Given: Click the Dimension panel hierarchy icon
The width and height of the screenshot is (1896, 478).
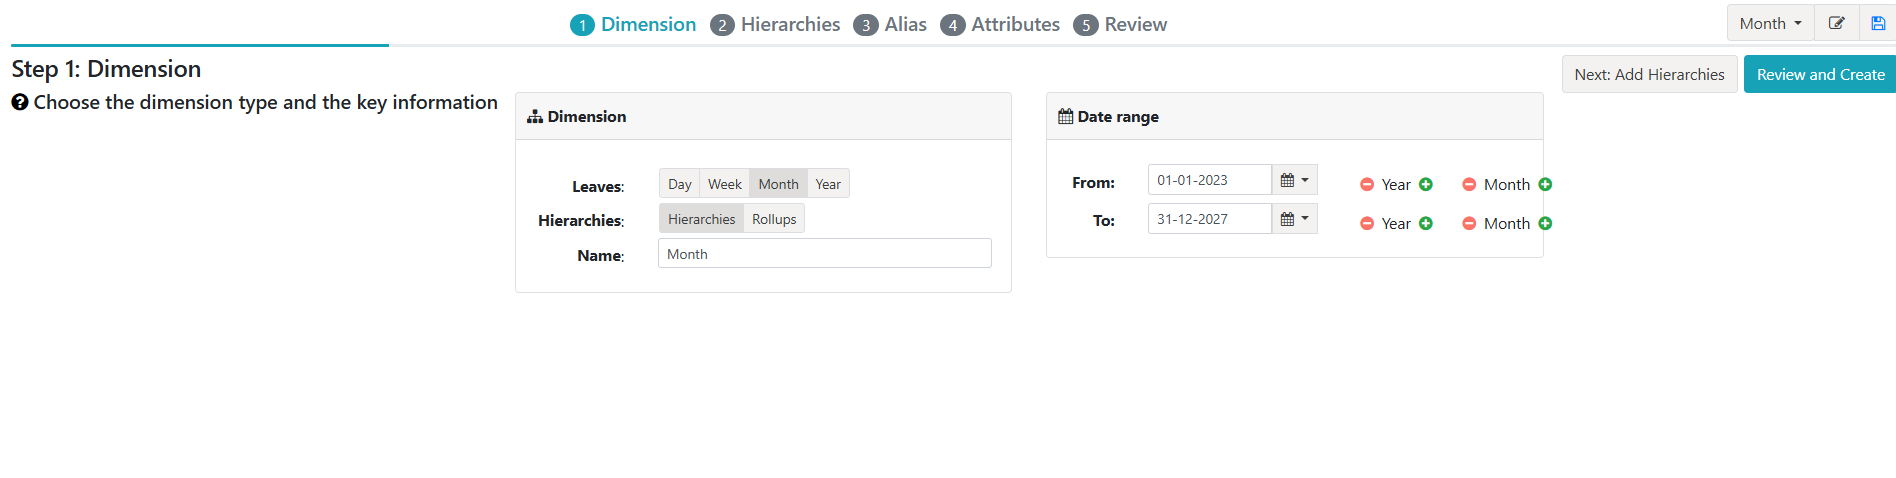Looking at the screenshot, I should click(535, 116).
